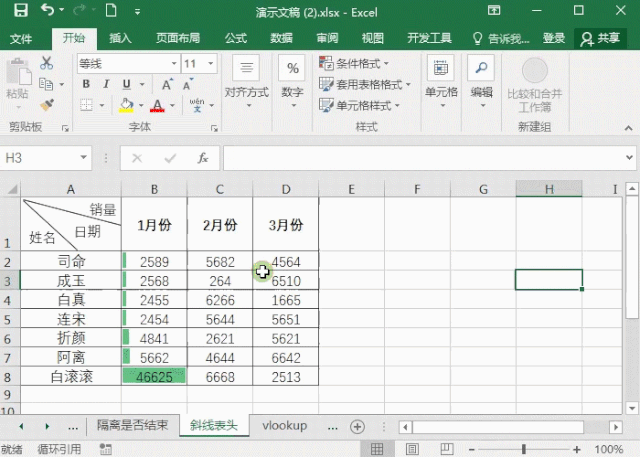Click the insert function fx button
The image size is (640, 457).
point(203,158)
